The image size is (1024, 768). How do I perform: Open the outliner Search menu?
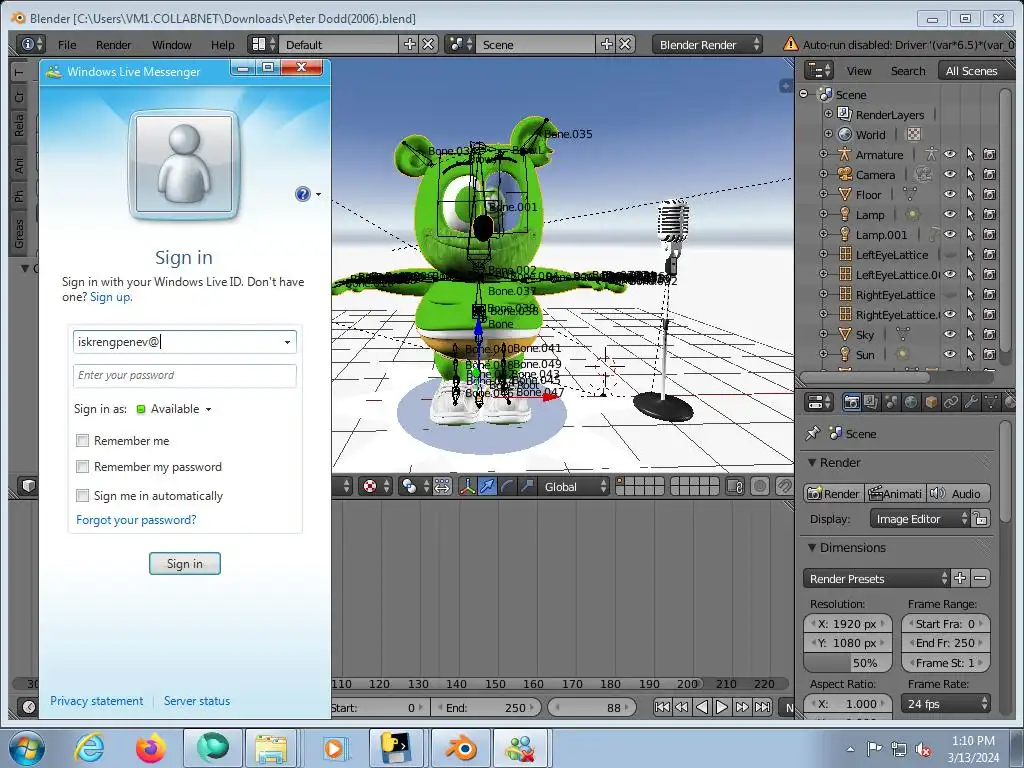point(908,71)
